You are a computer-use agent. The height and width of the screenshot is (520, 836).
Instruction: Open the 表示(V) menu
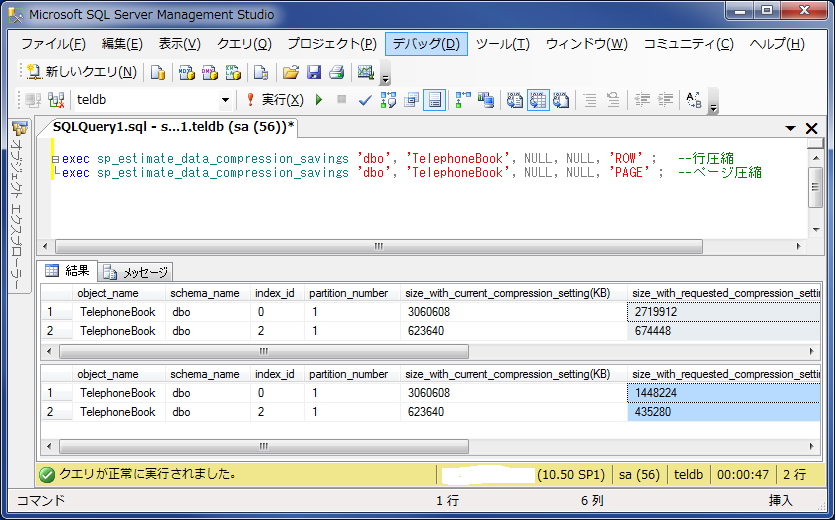pyautogui.click(x=180, y=44)
